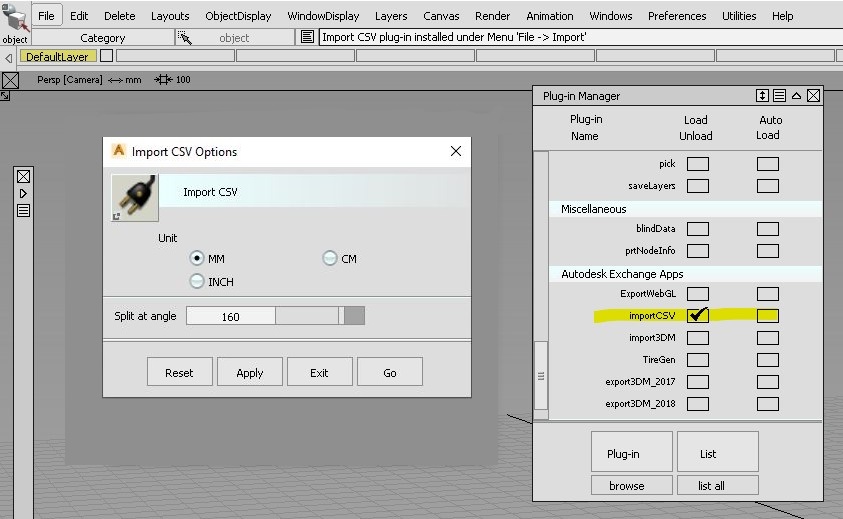Load the pick plug-in checkbox

(x=698, y=164)
